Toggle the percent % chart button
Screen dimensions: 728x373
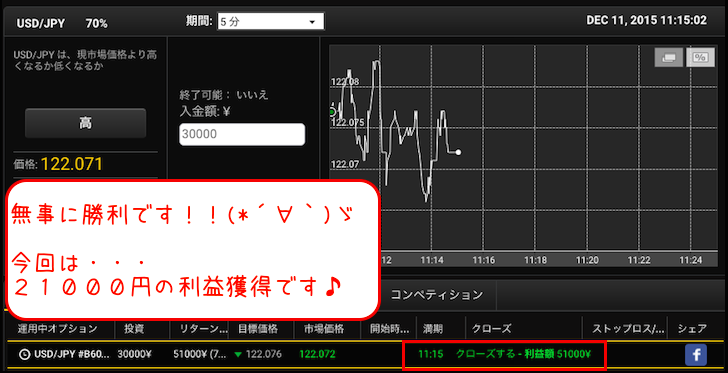[700, 58]
